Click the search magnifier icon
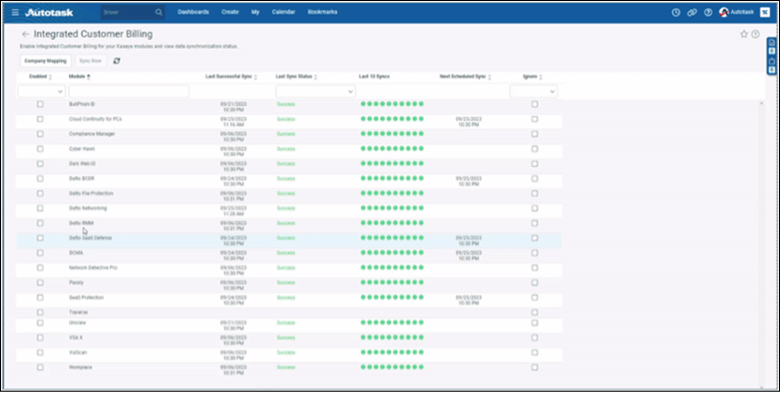This screenshot has width=780, height=393. (159, 12)
